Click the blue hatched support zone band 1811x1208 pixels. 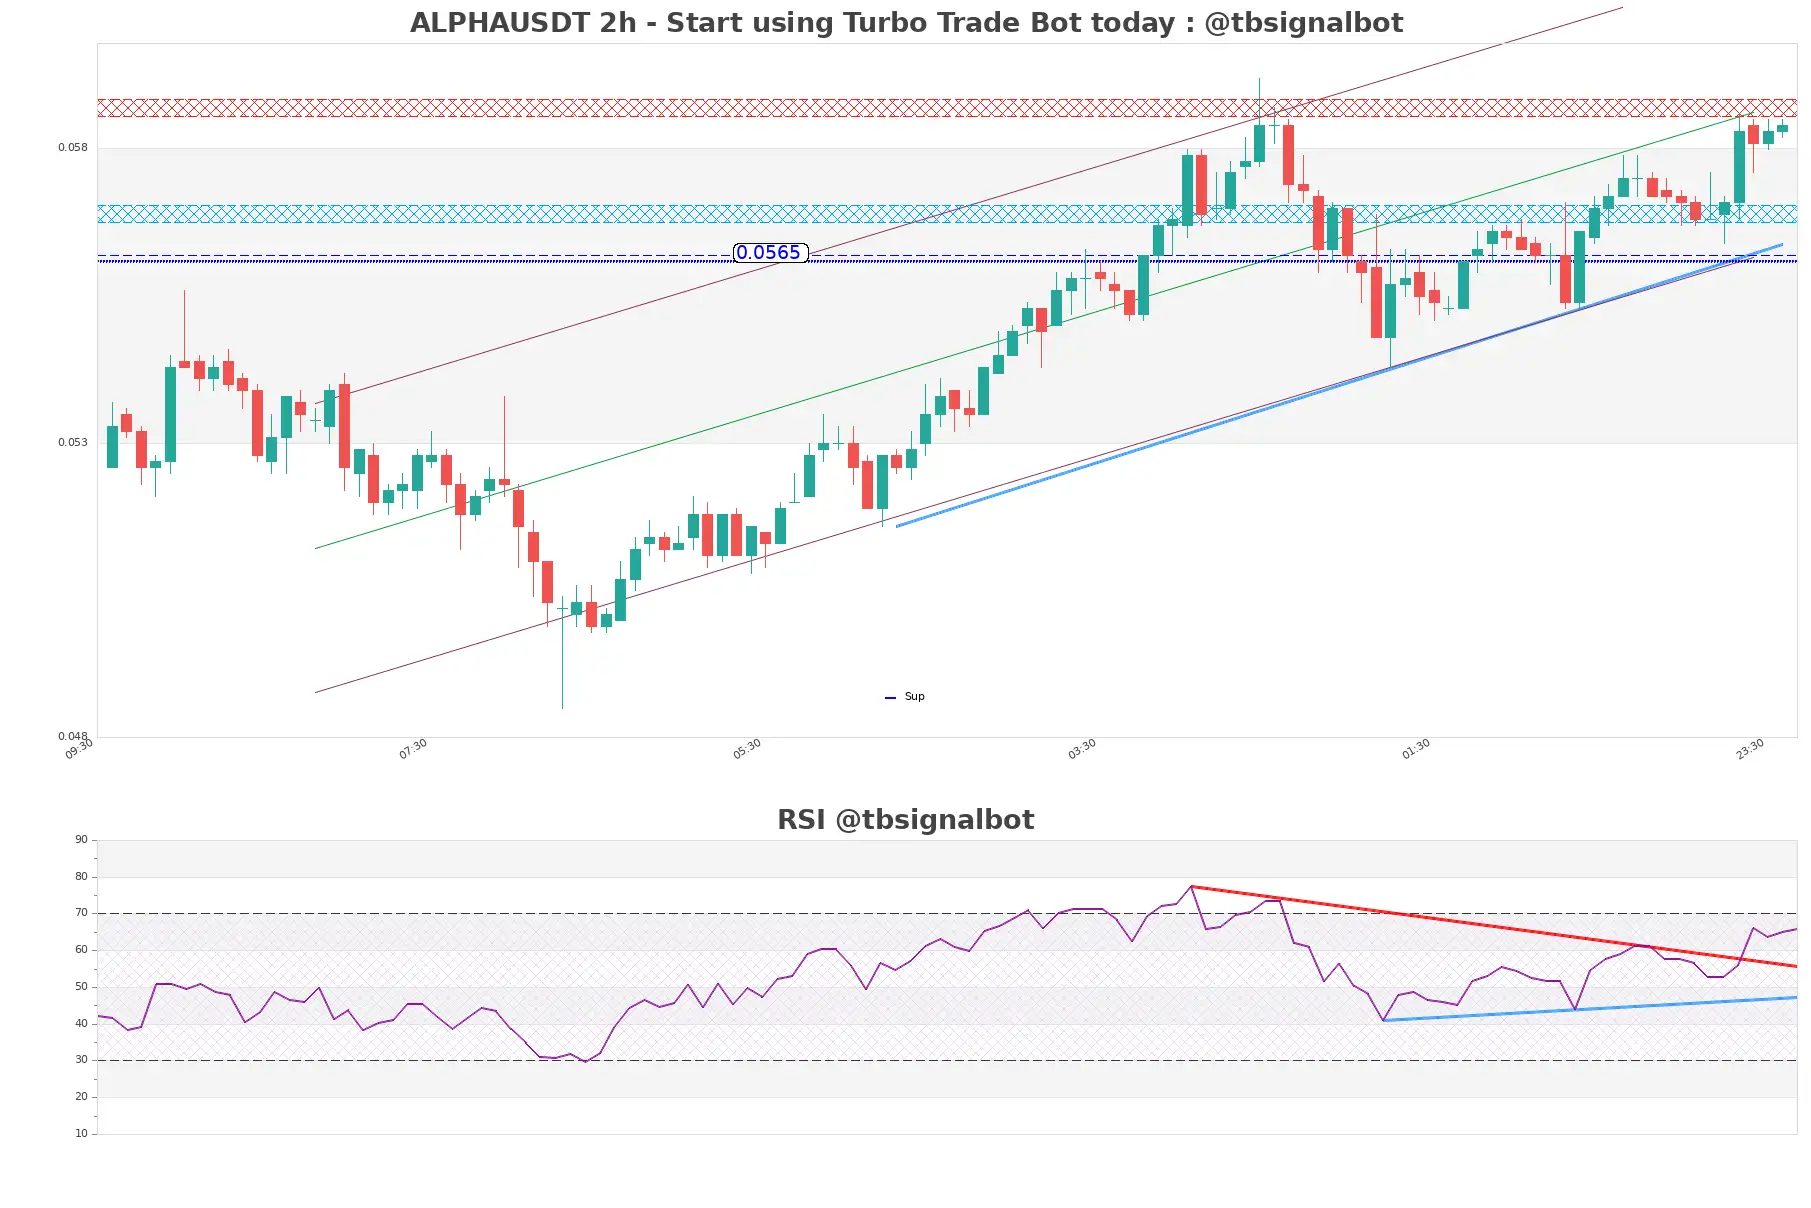947,214
